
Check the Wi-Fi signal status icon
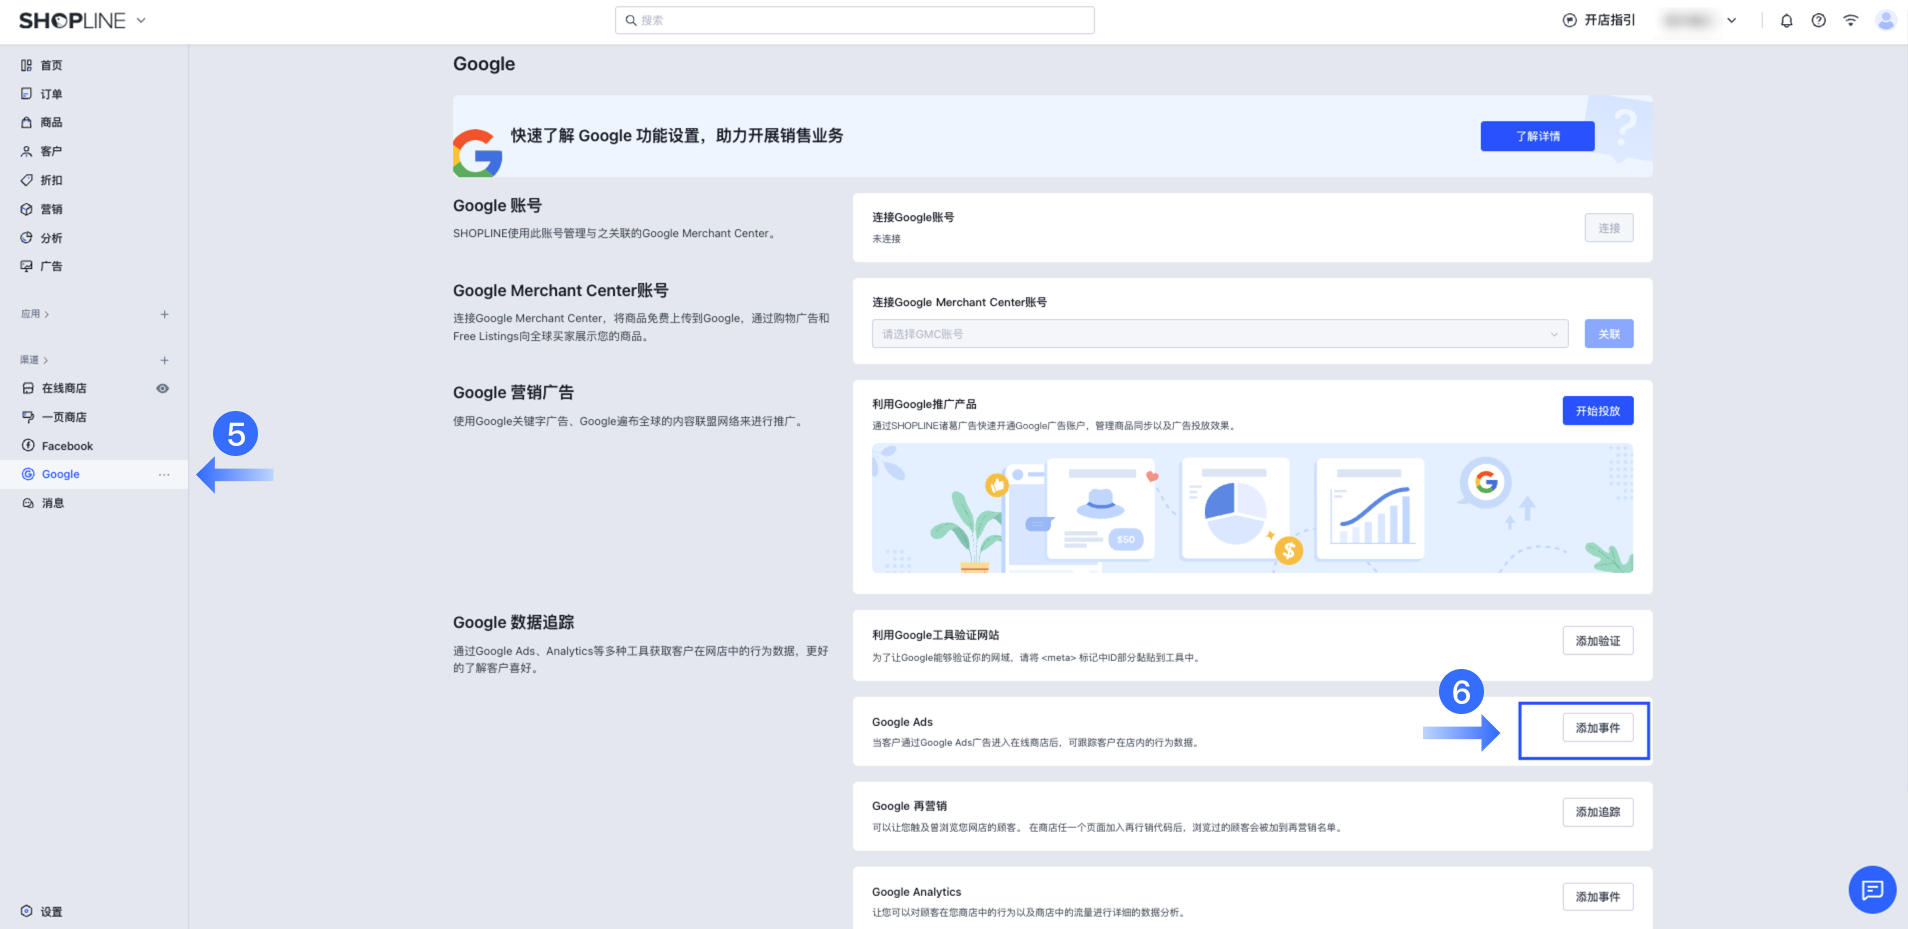point(1851,20)
